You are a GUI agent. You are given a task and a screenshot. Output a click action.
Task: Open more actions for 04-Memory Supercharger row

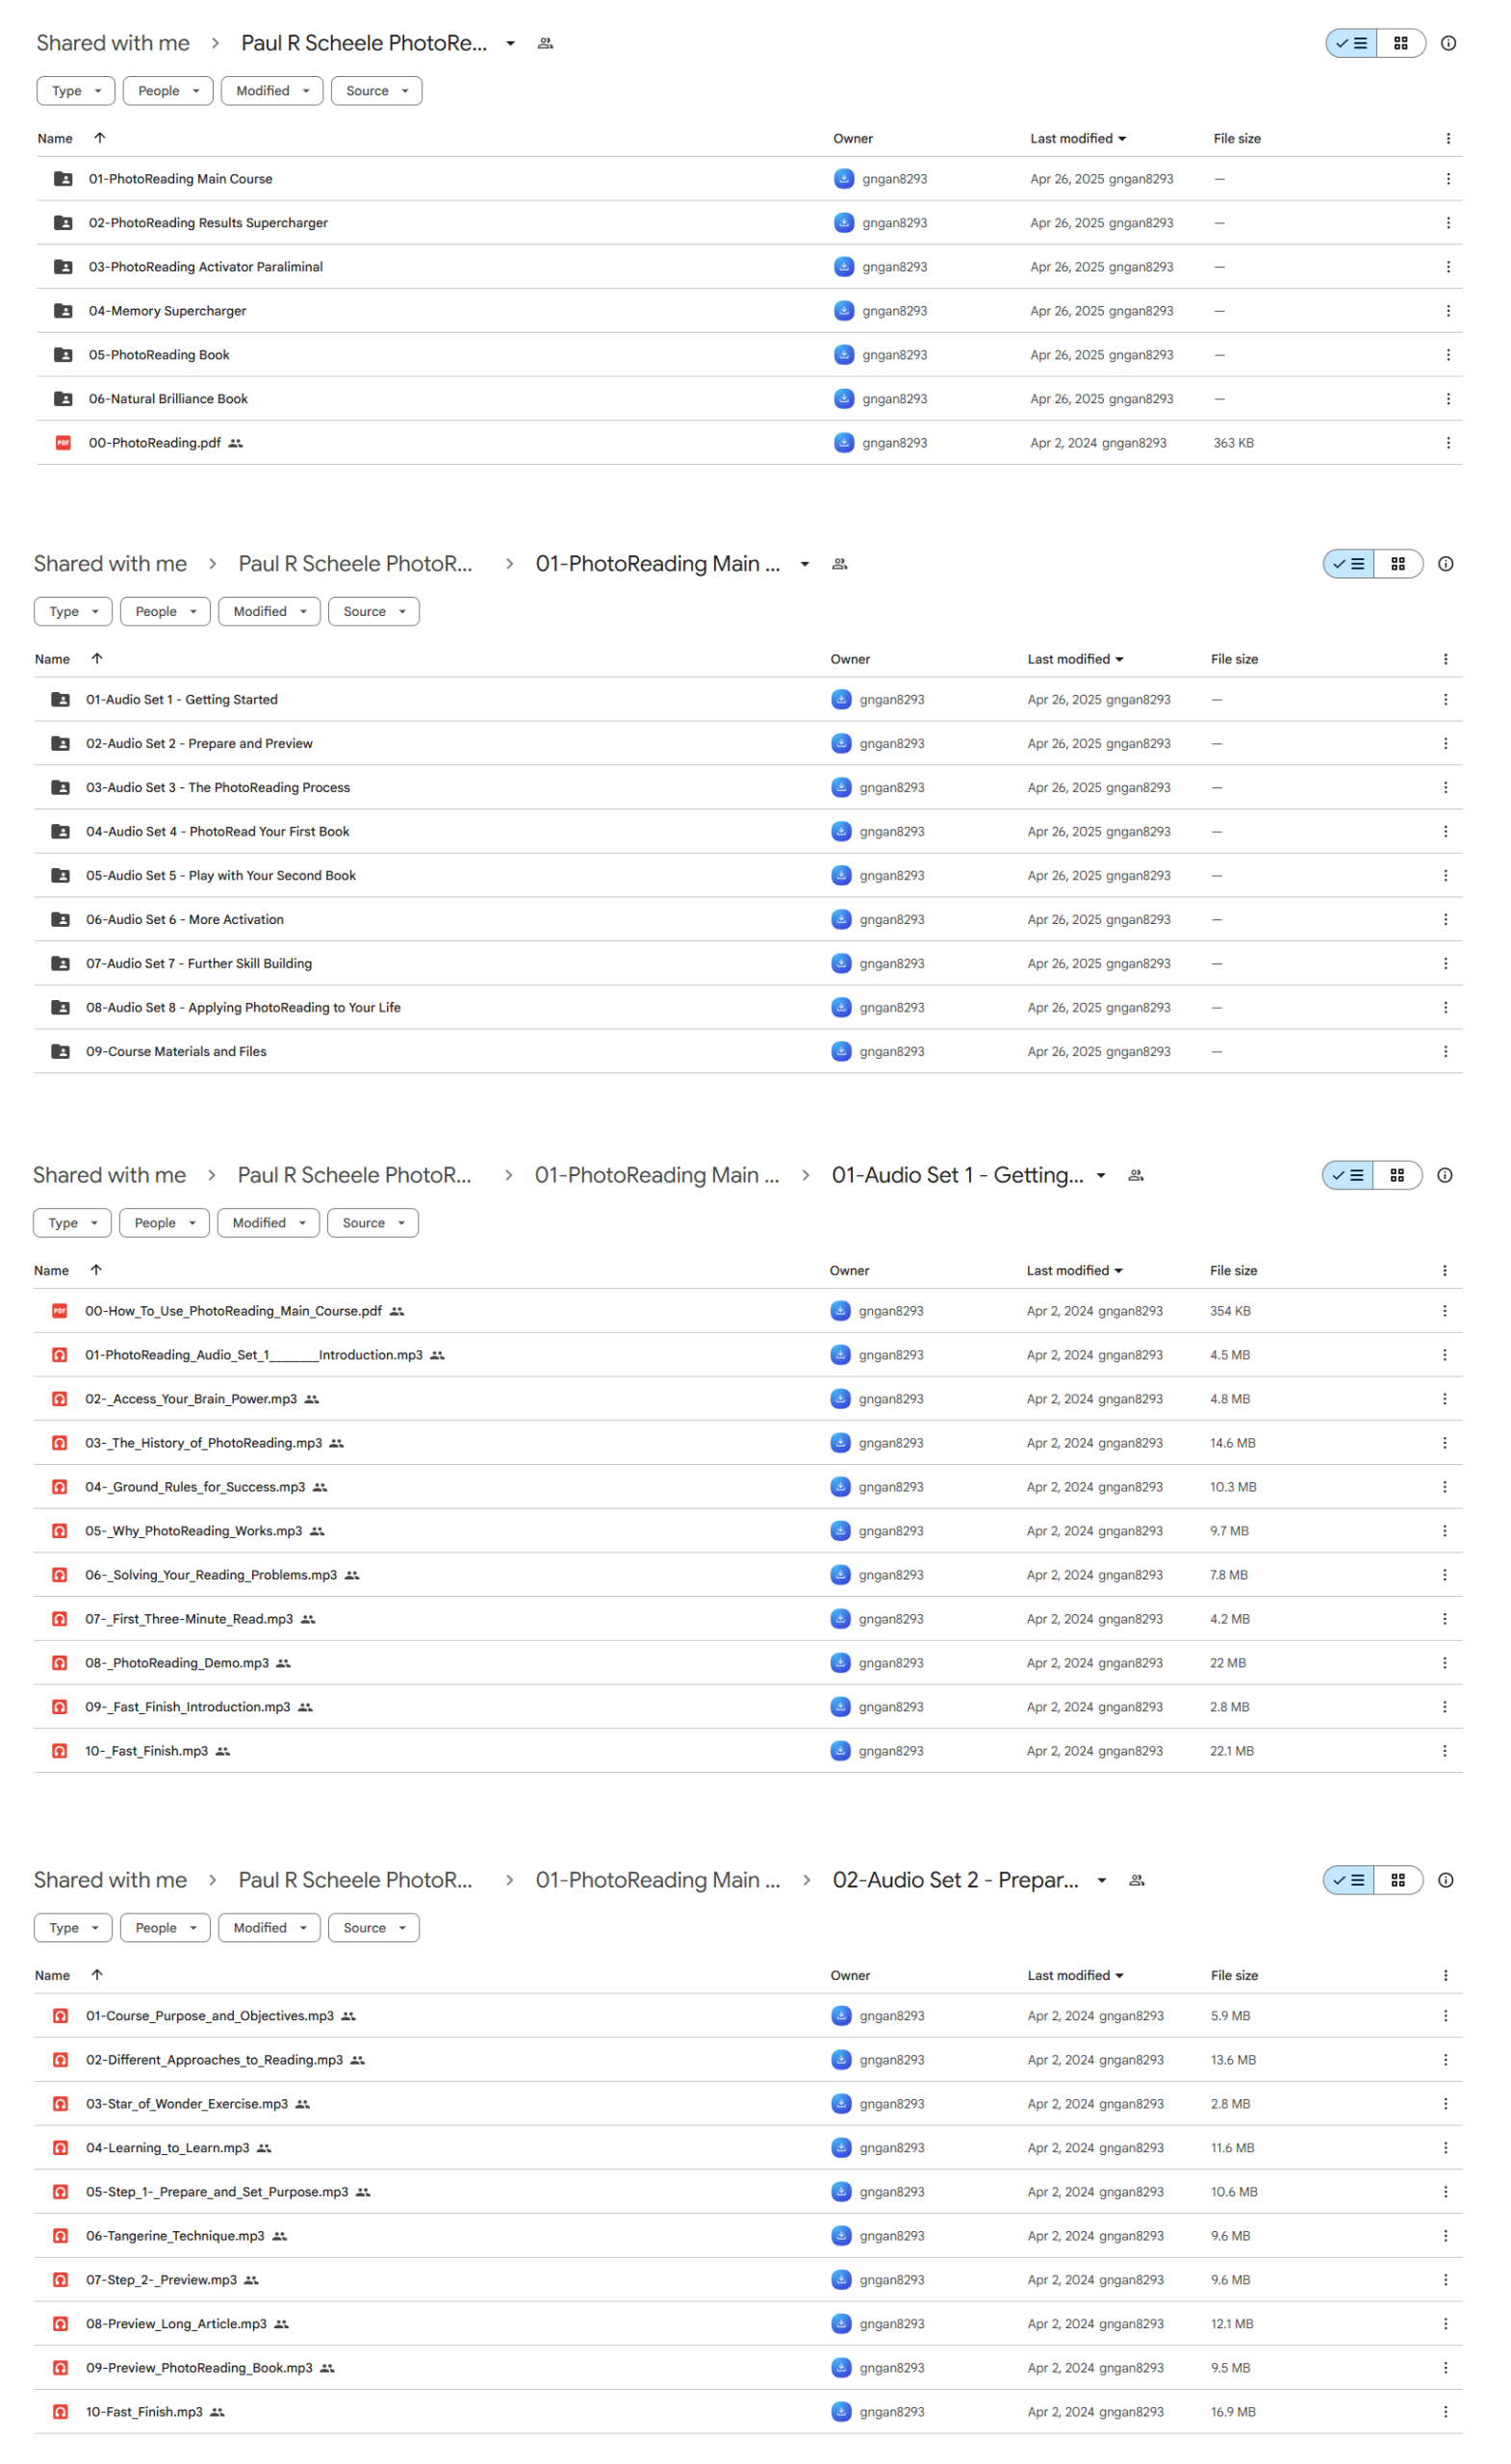pos(1447,311)
